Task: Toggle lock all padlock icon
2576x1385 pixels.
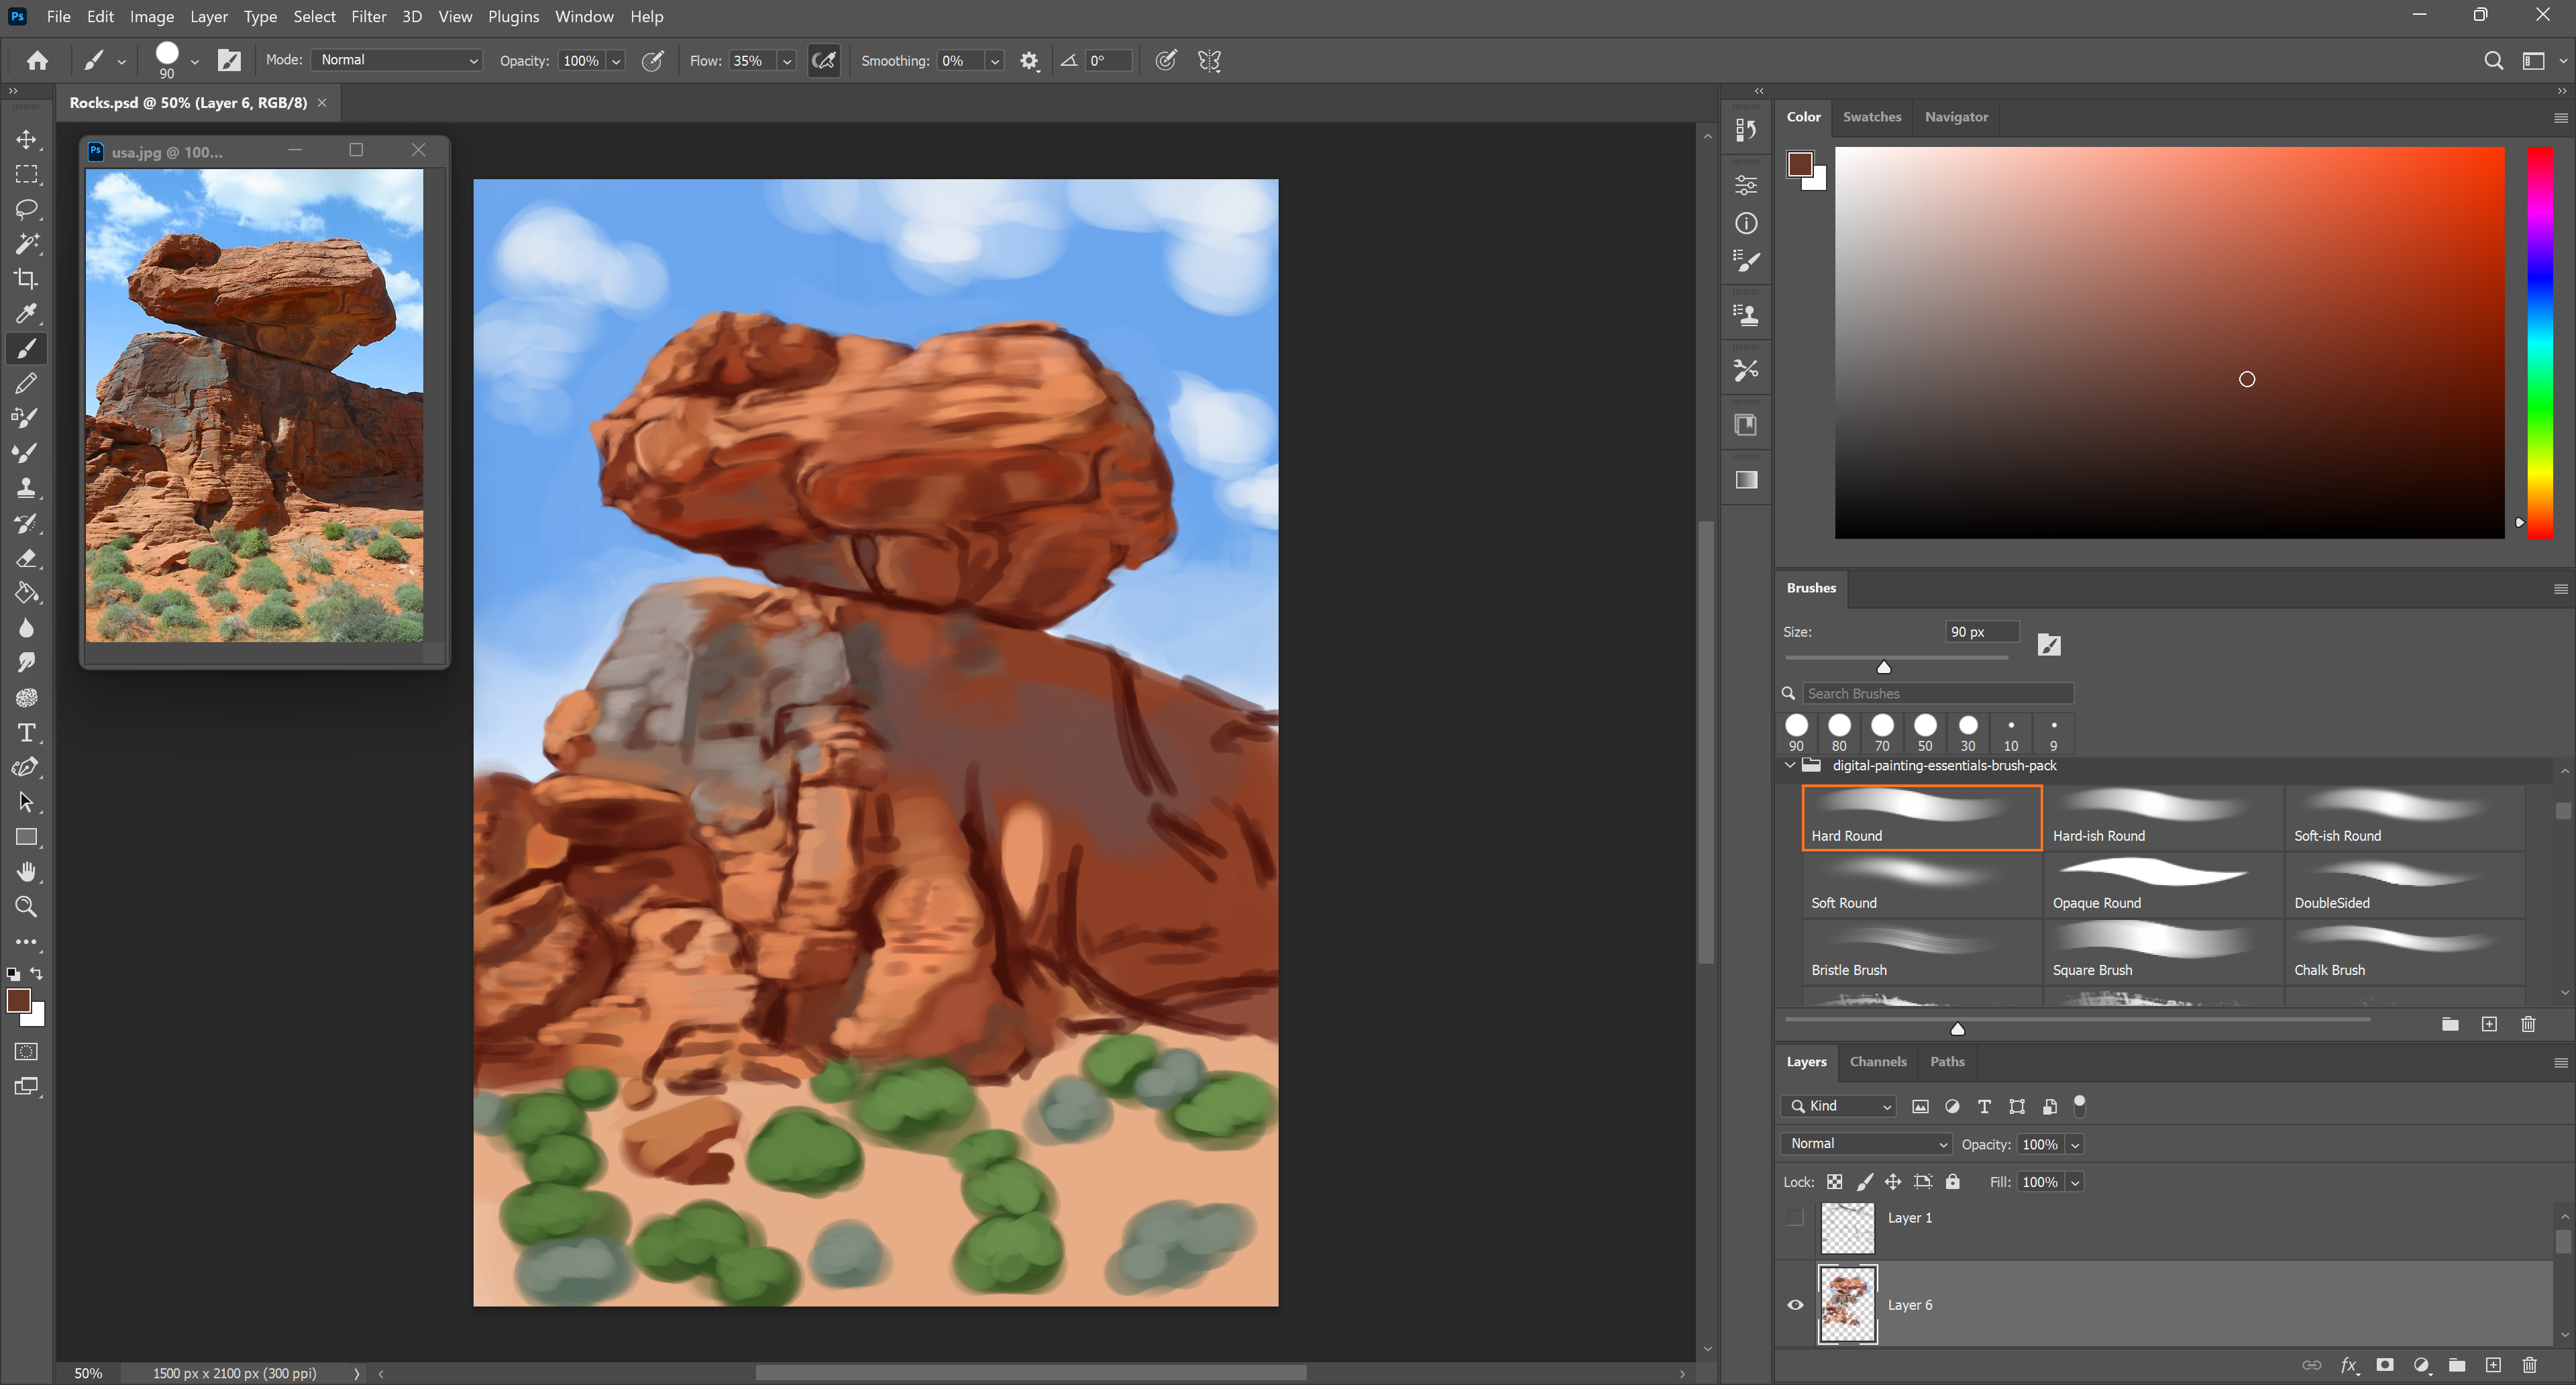Action: click(x=1952, y=1182)
